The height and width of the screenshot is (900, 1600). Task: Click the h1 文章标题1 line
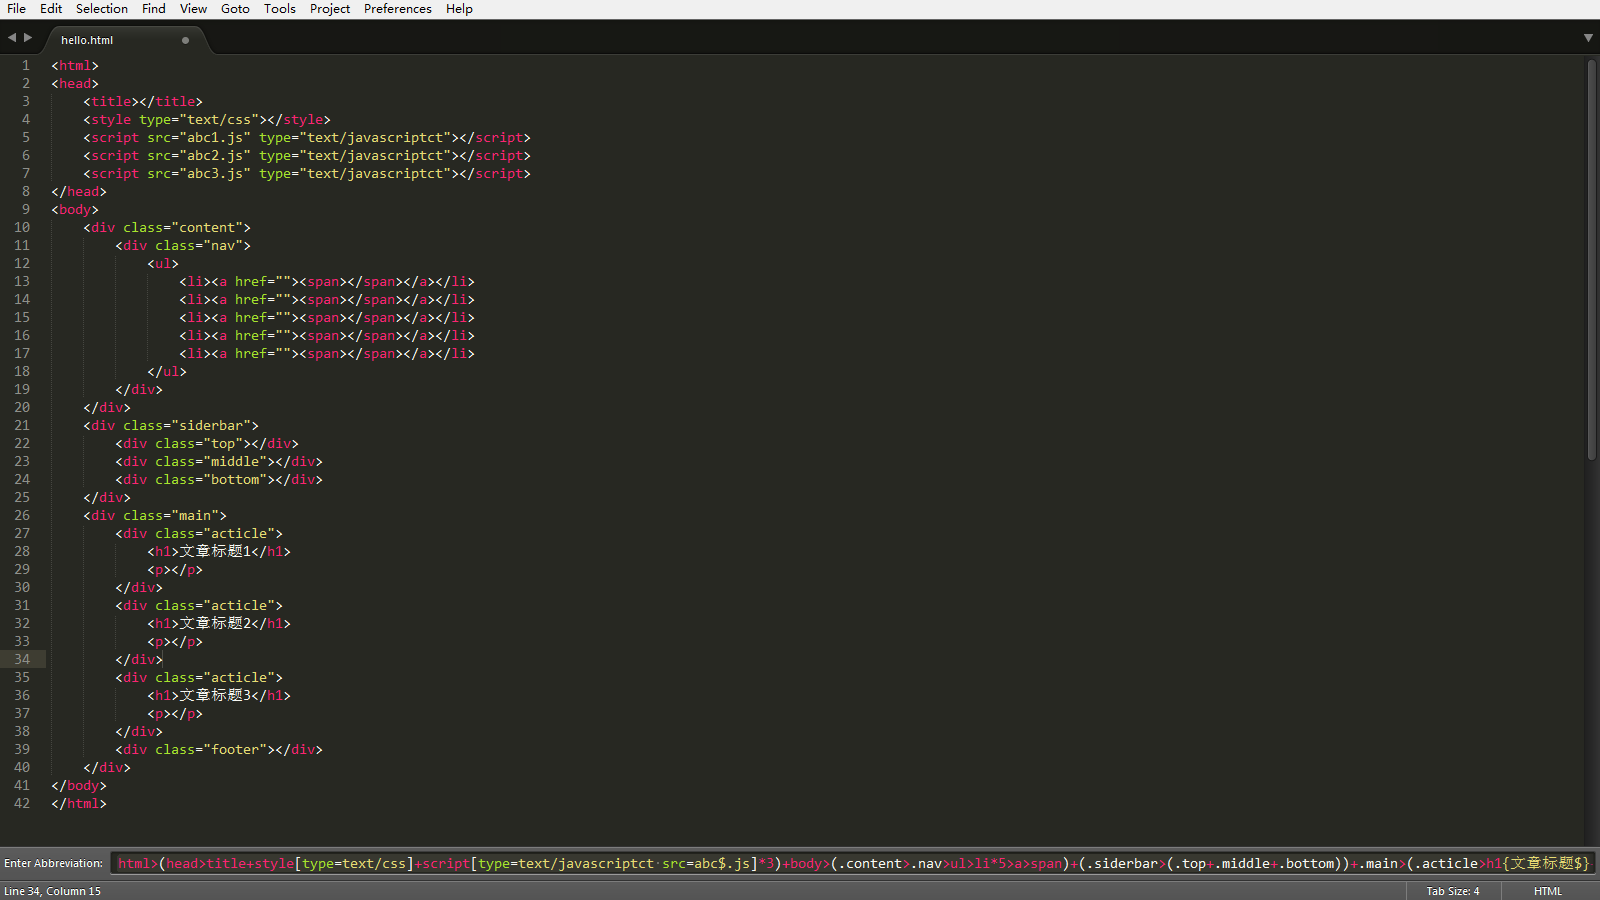pyautogui.click(x=219, y=551)
